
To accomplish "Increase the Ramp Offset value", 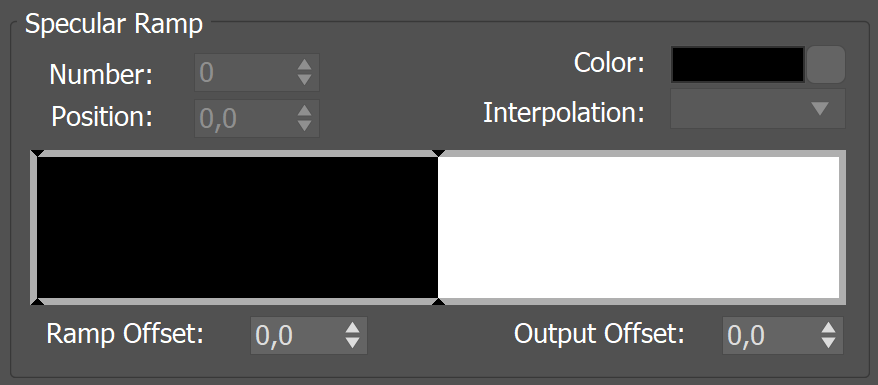I will [x=352, y=328].
